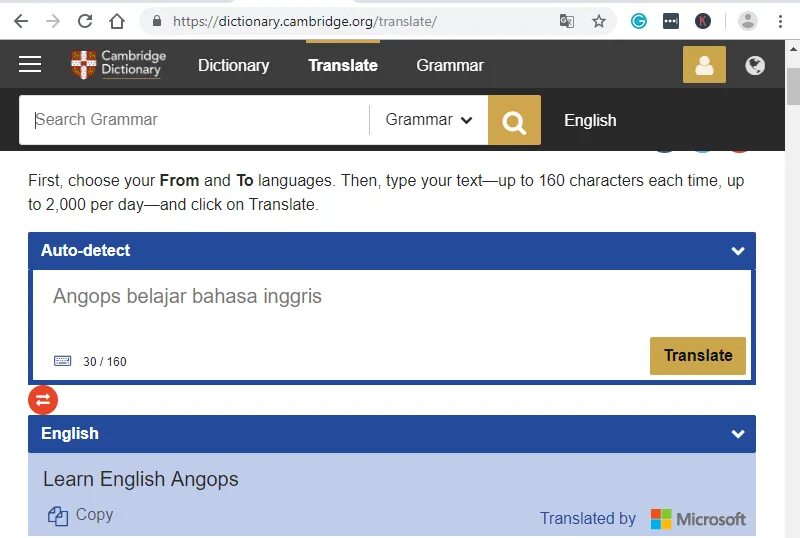Click the Copy translation icon
800x538 pixels.
click(x=58, y=516)
